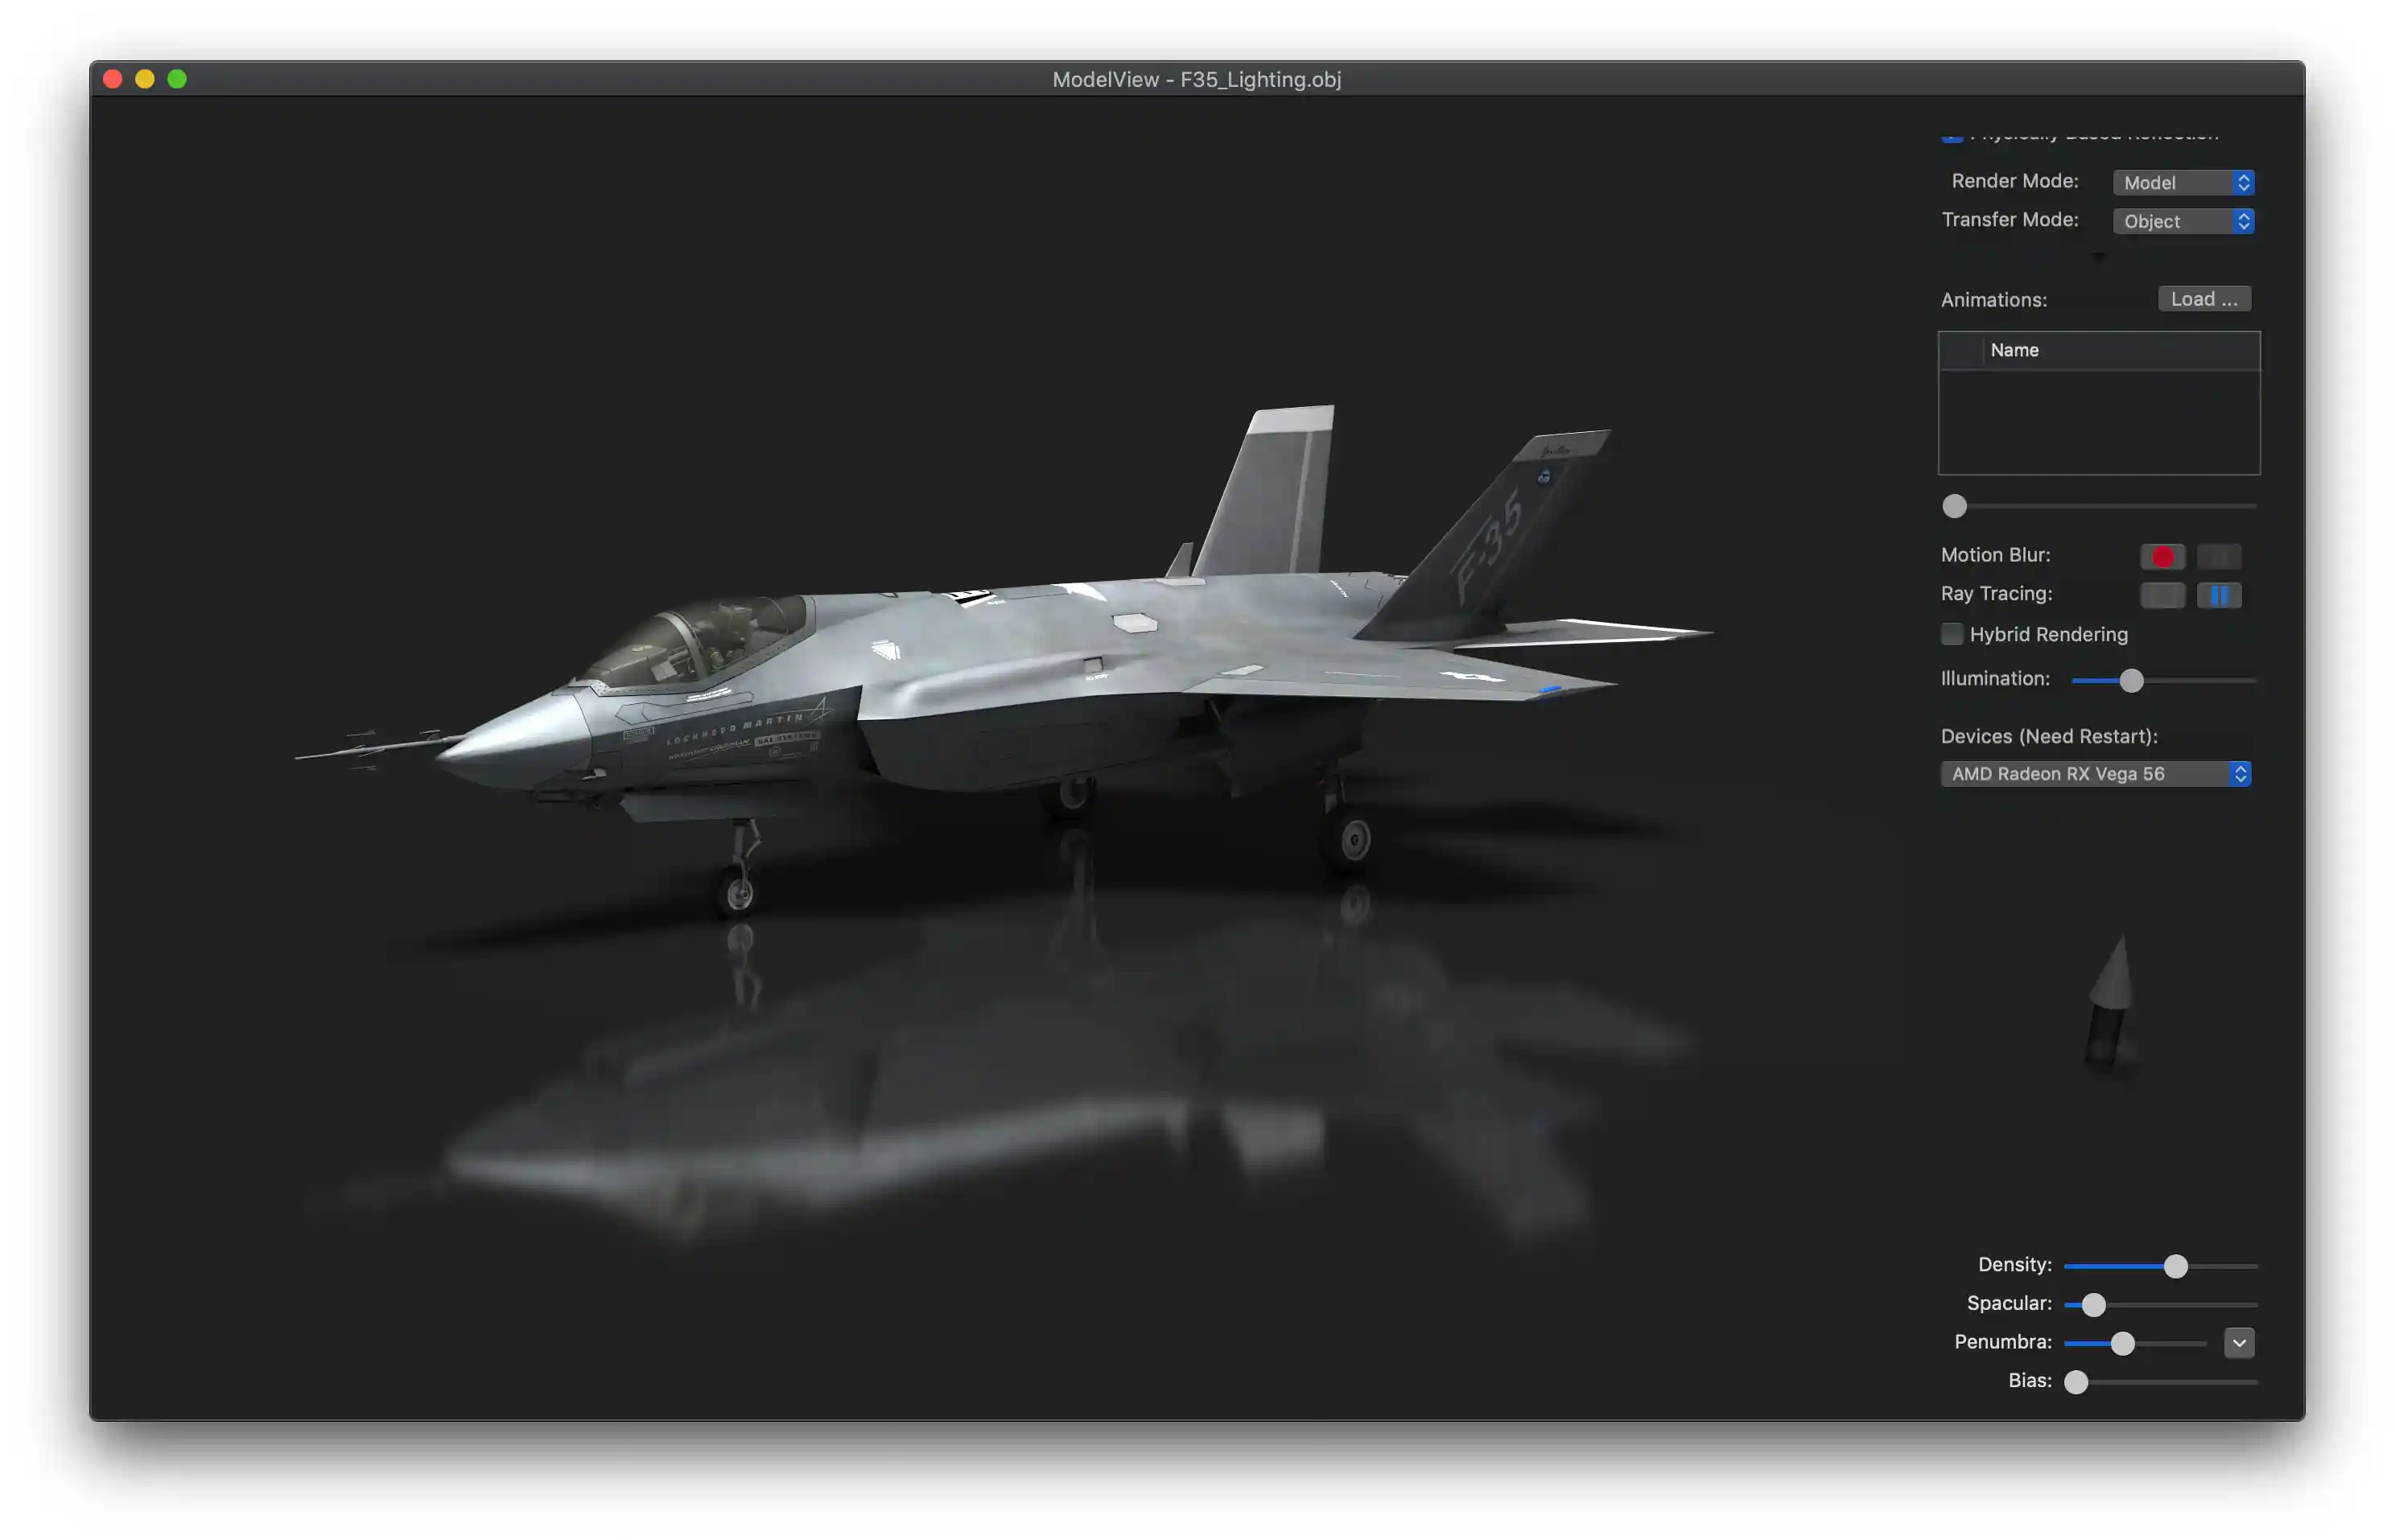Screen dimensions: 2395x1540
Task: Click the Bias slider knob
Action: (2076, 1381)
